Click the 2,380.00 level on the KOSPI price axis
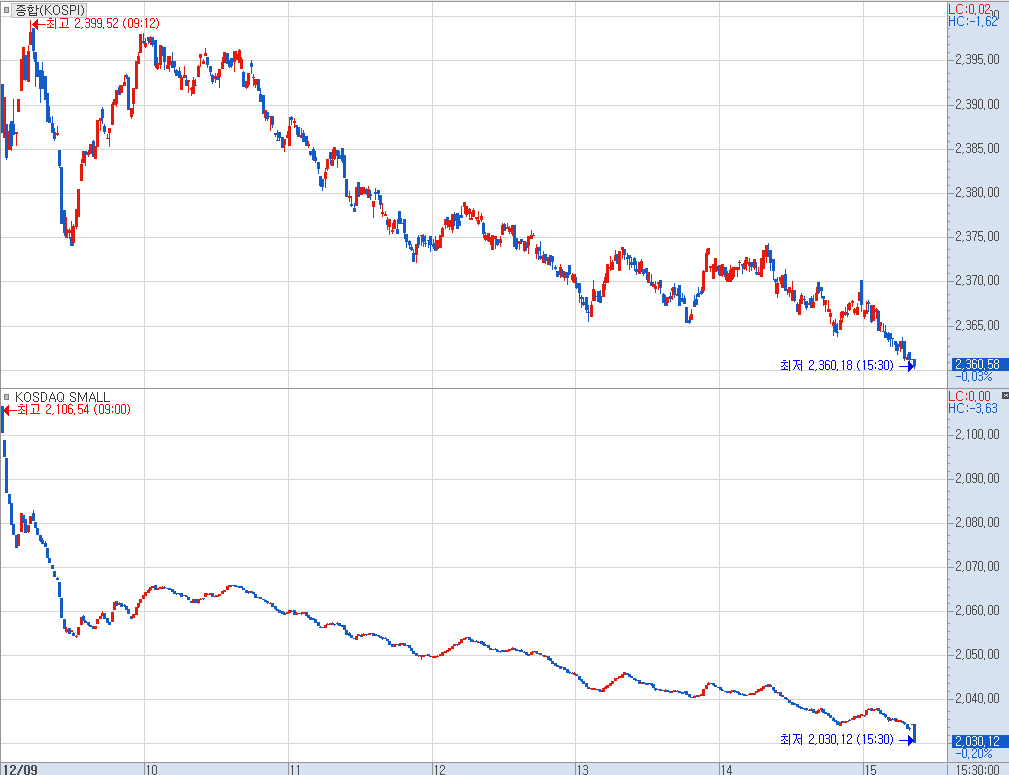This screenshot has height=775, width=1009. (x=977, y=192)
